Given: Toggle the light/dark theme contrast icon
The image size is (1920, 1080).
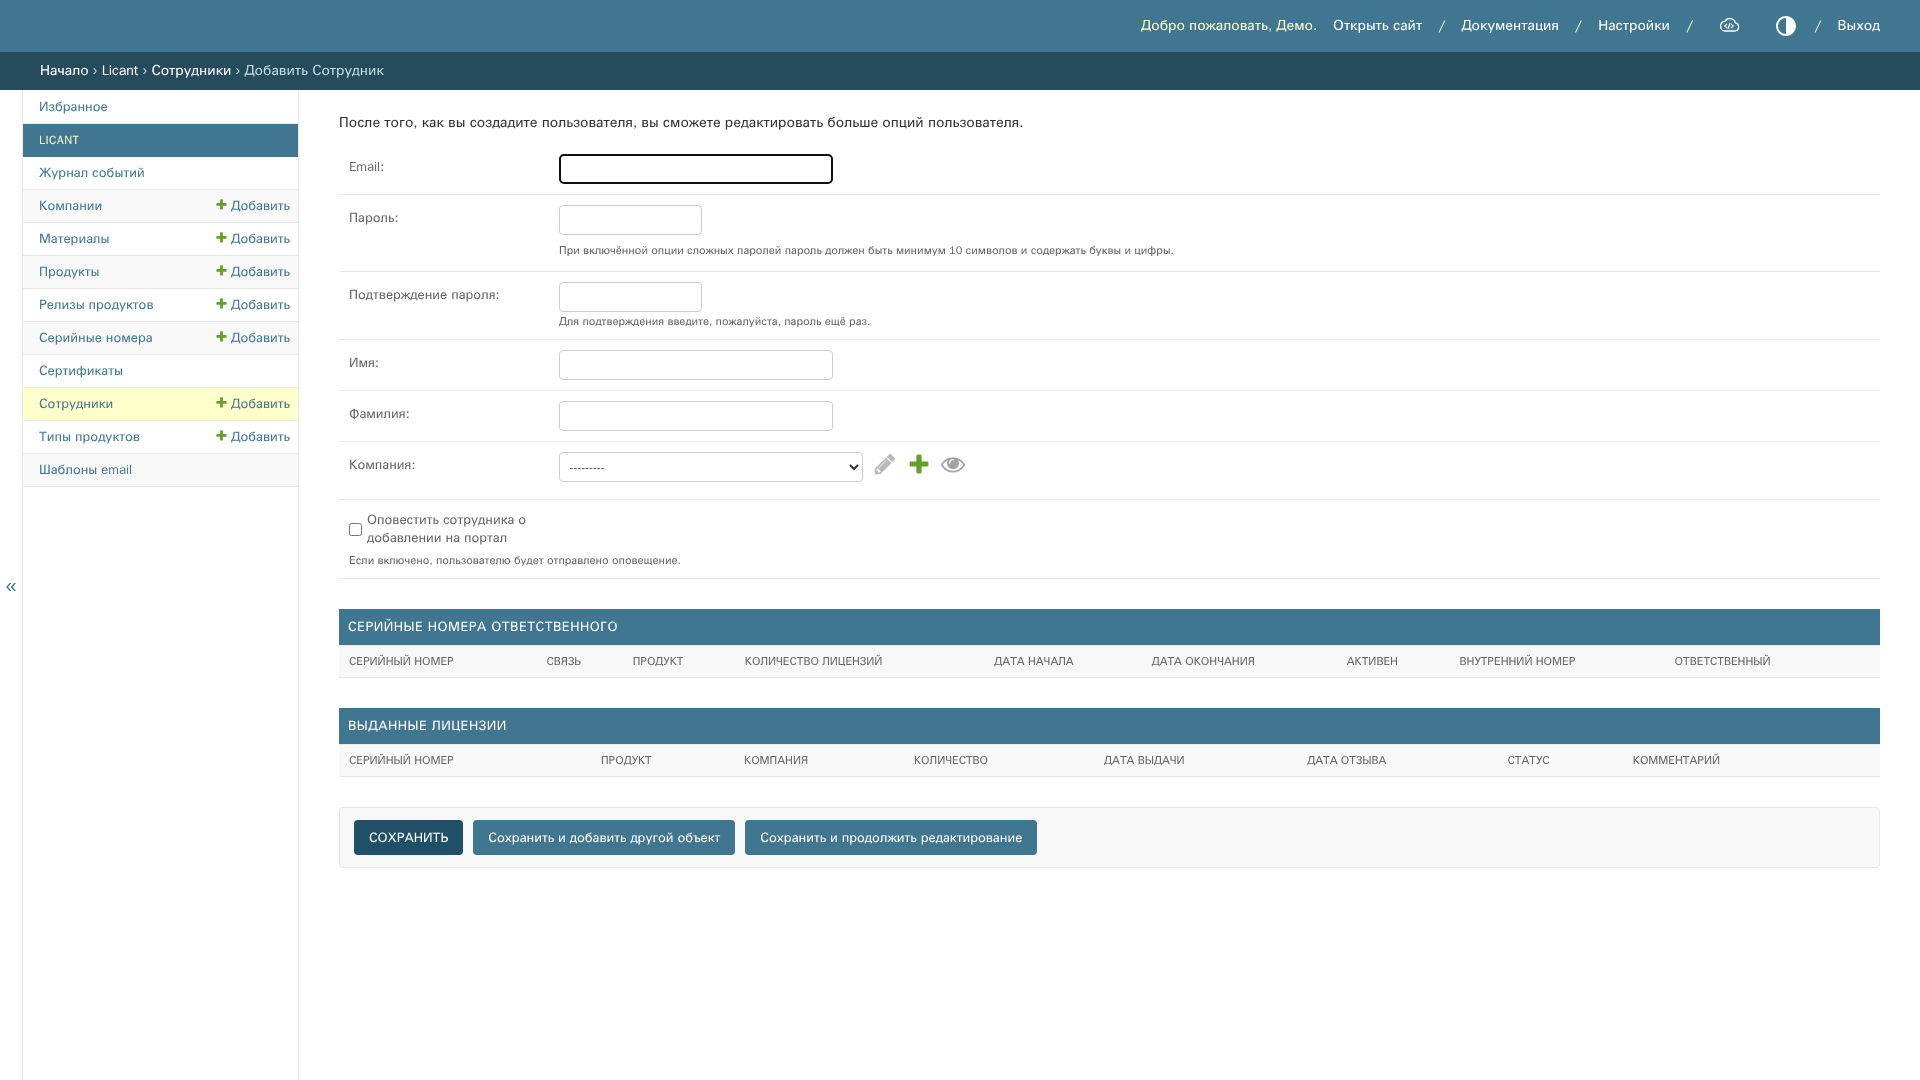Looking at the screenshot, I should pos(1786,26).
